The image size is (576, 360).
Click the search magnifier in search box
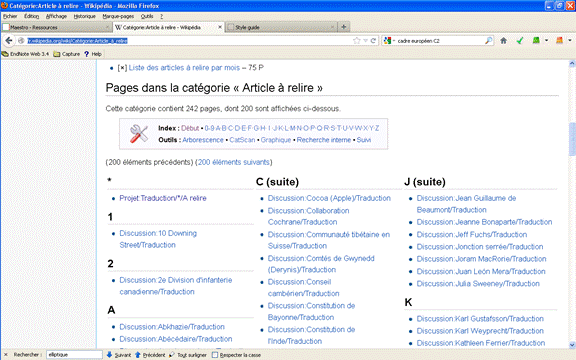click(488, 41)
